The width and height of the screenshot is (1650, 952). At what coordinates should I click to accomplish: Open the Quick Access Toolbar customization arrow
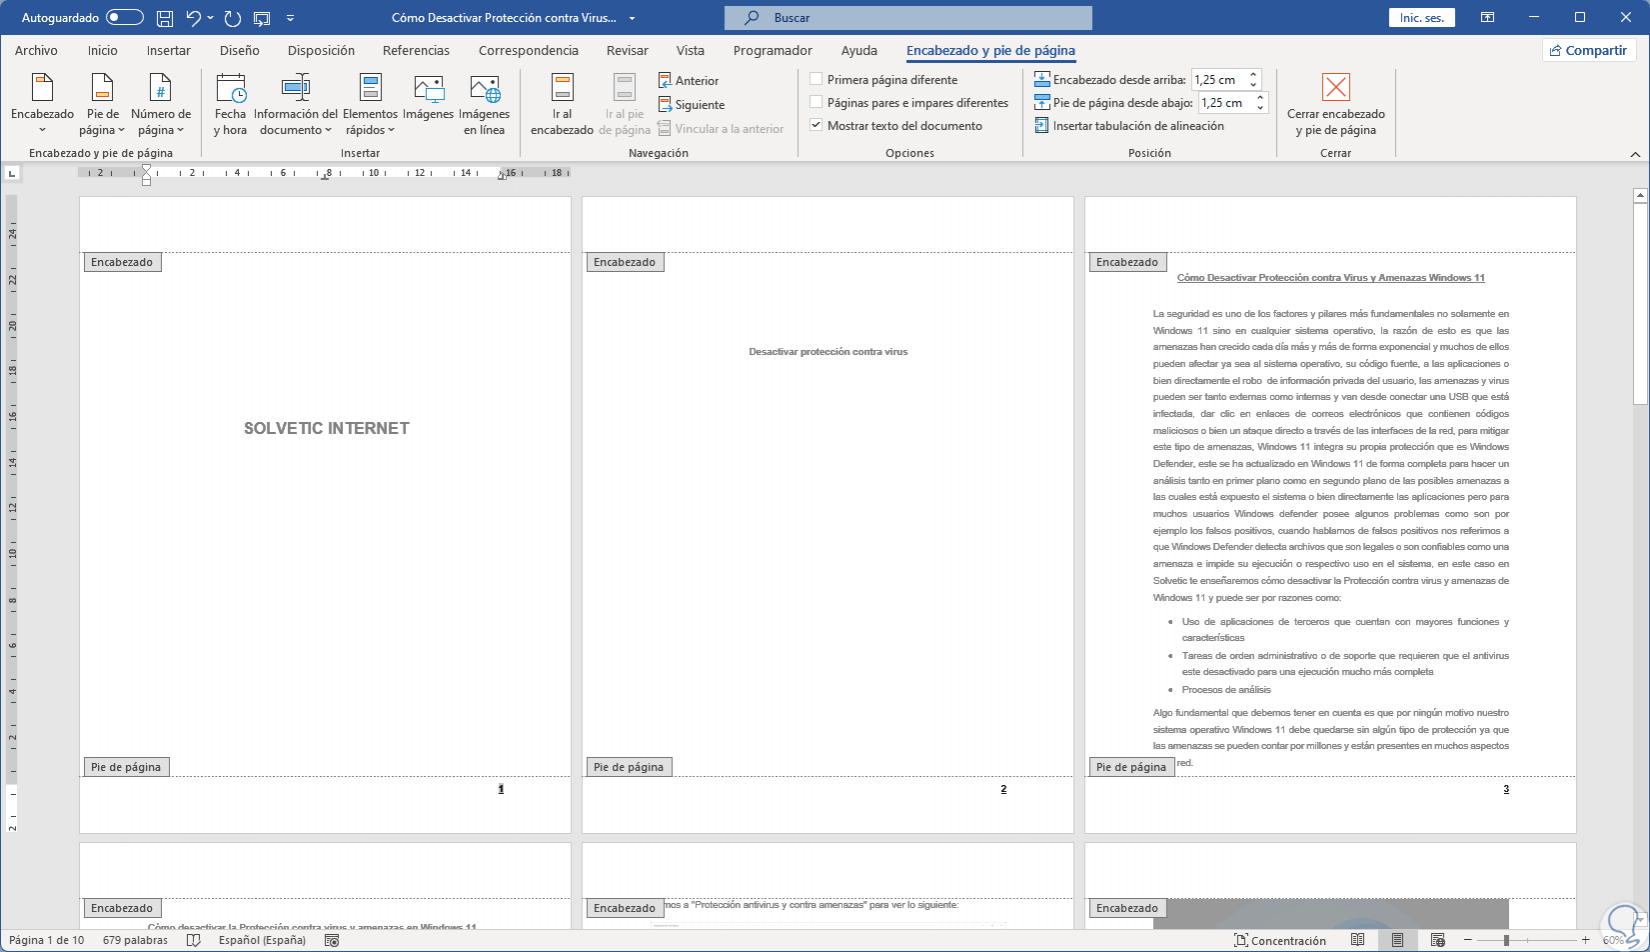click(x=290, y=18)
